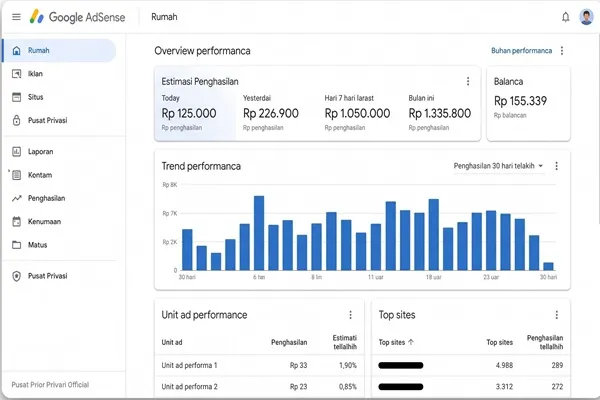600x400 pixels.
Task: Click the redacted site name with 4.988
Action: pyautogui.click(x=401, y=366)
